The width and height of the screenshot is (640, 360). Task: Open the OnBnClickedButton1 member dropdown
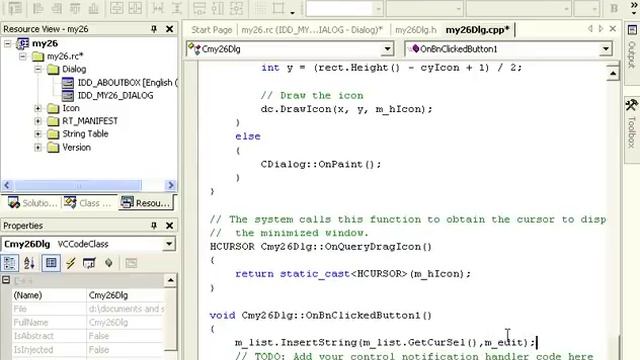click(606, 49)
